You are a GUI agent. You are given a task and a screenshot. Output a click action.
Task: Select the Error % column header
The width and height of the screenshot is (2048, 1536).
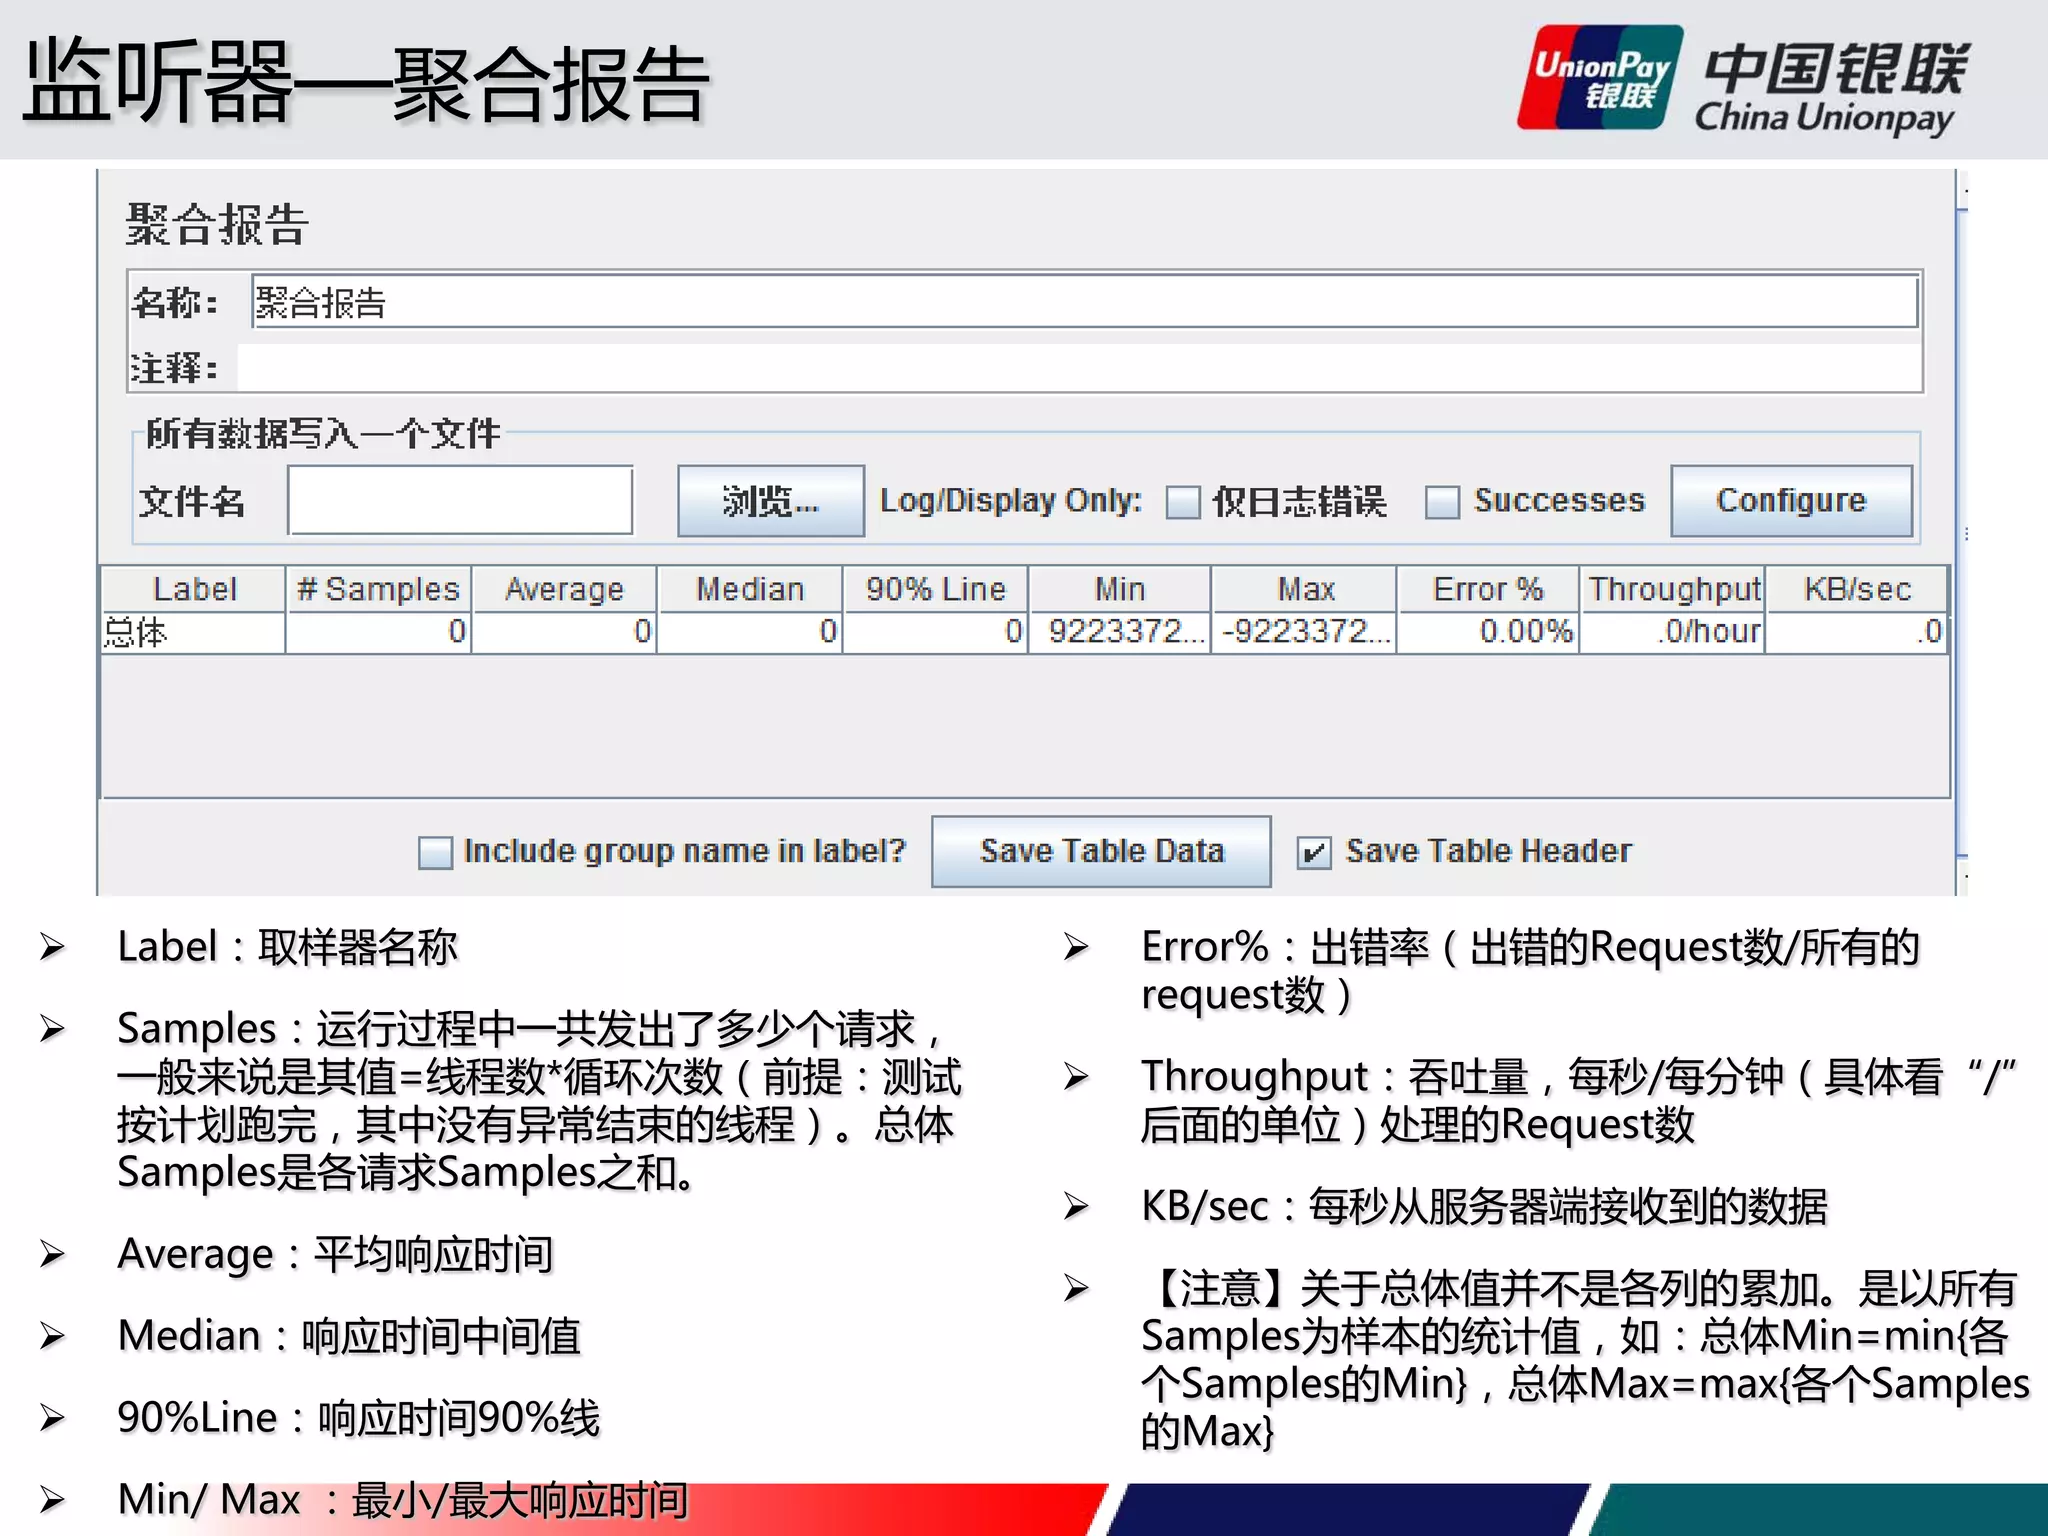[1488, 589]
